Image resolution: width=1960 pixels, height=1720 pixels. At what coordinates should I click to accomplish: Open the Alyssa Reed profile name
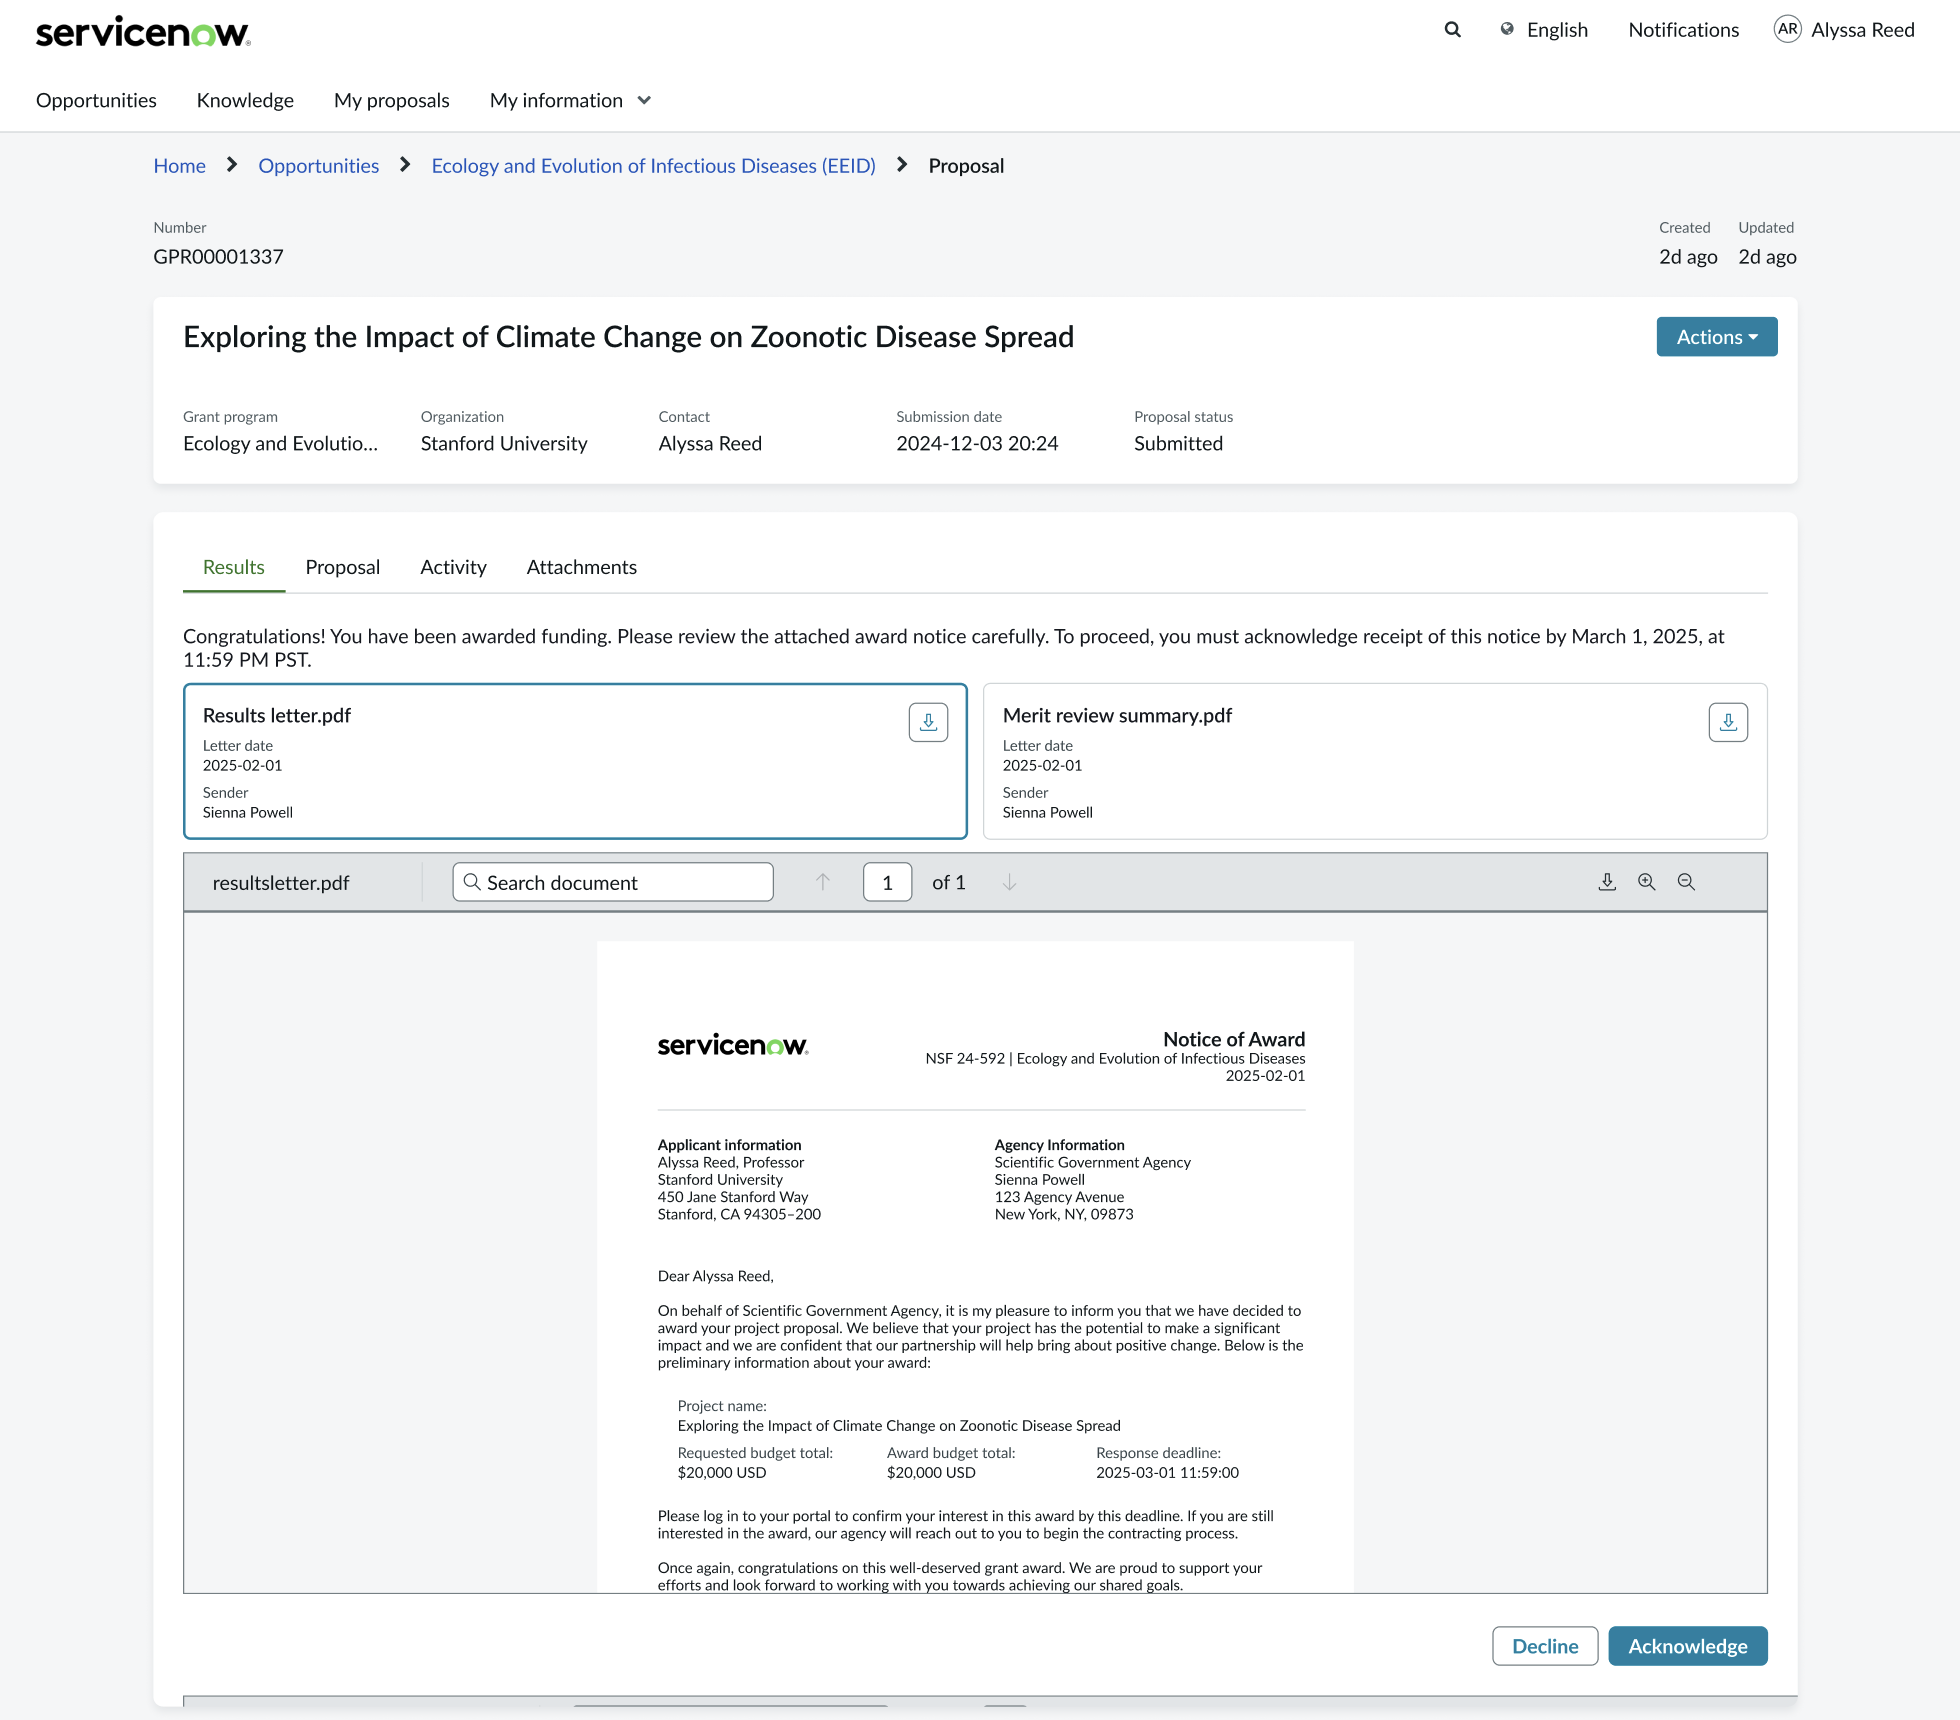(x=1863, y=30)
